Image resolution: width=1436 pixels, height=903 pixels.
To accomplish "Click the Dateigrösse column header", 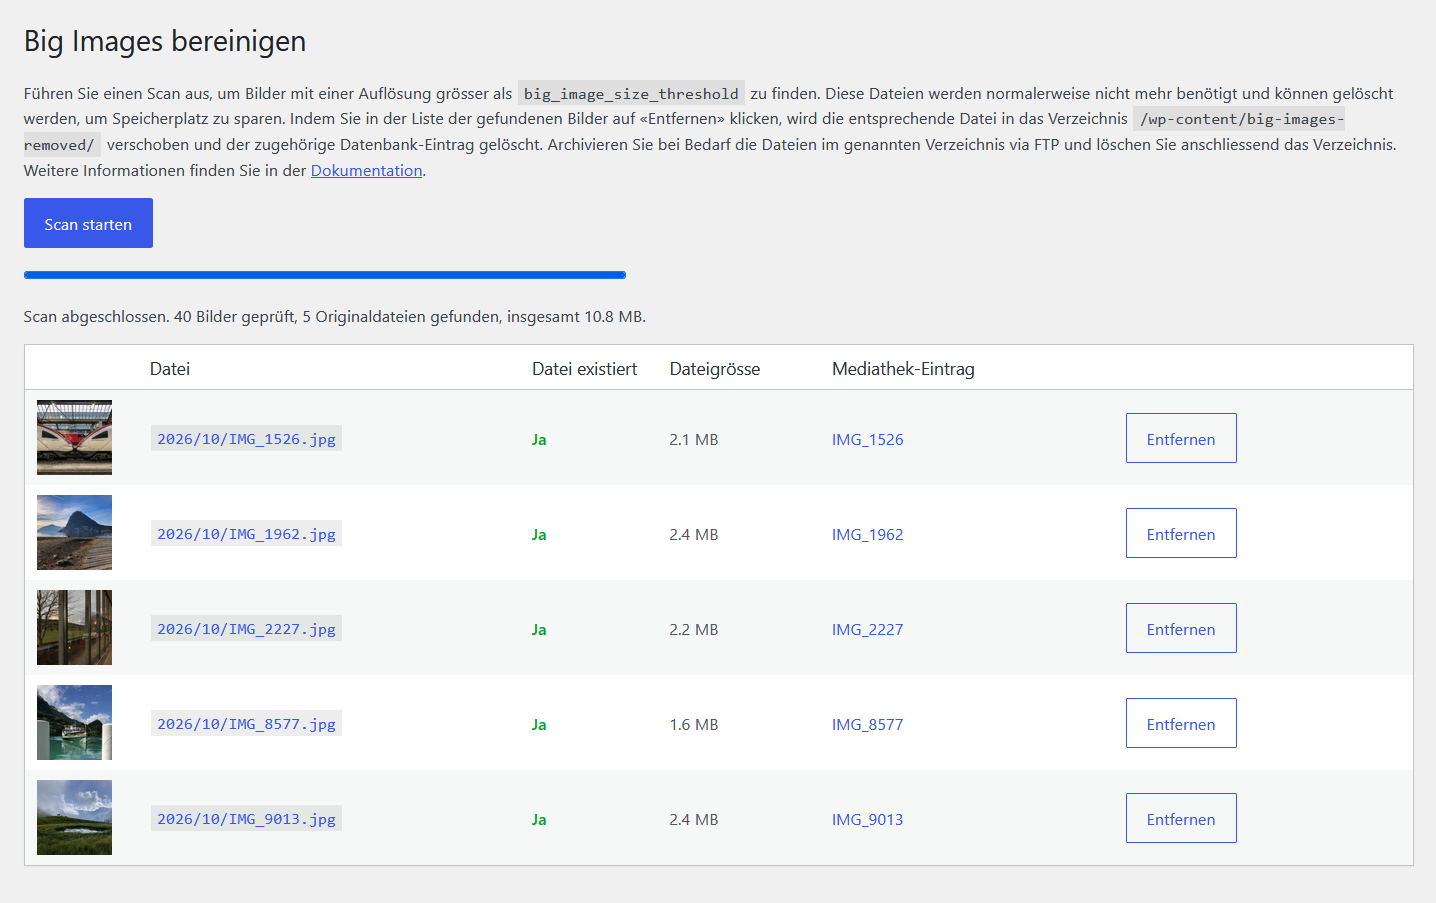I will coord(715,369).
